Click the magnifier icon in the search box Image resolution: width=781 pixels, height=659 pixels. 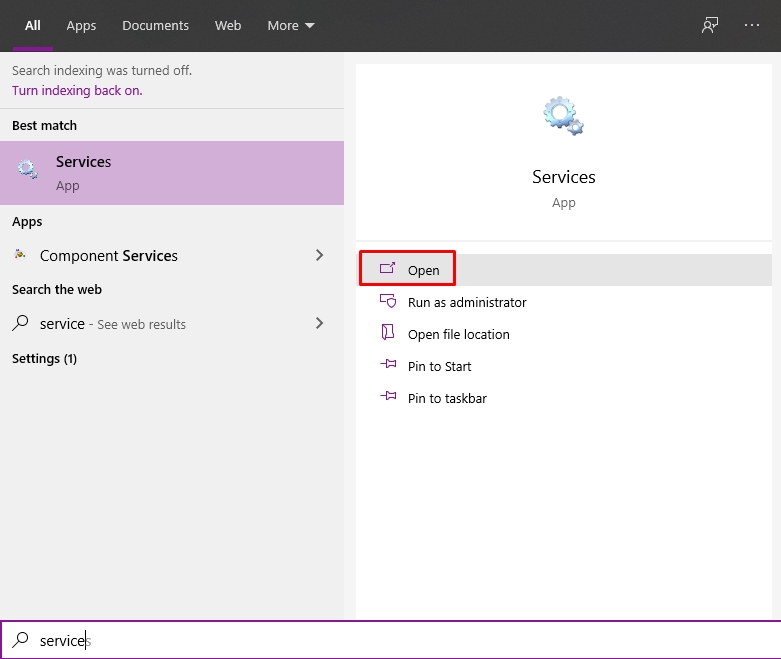click(x=20, y=640)
